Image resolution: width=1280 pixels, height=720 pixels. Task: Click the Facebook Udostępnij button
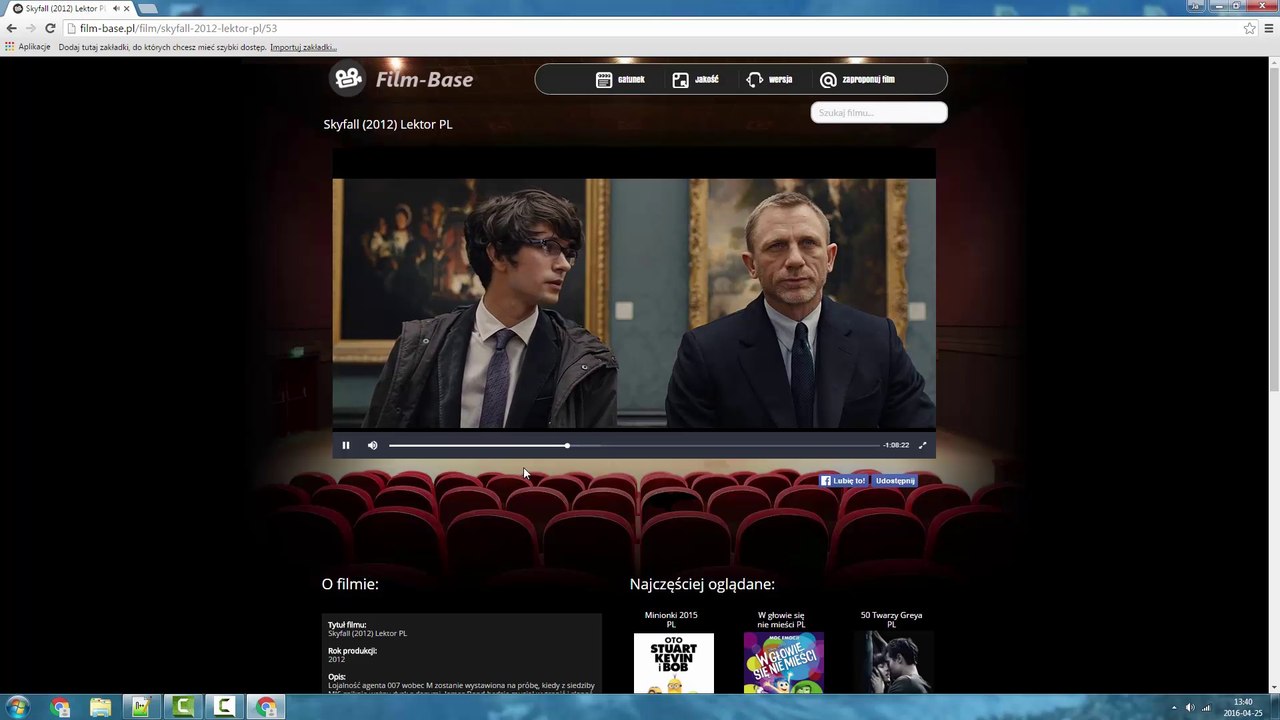tap(895, 481)
